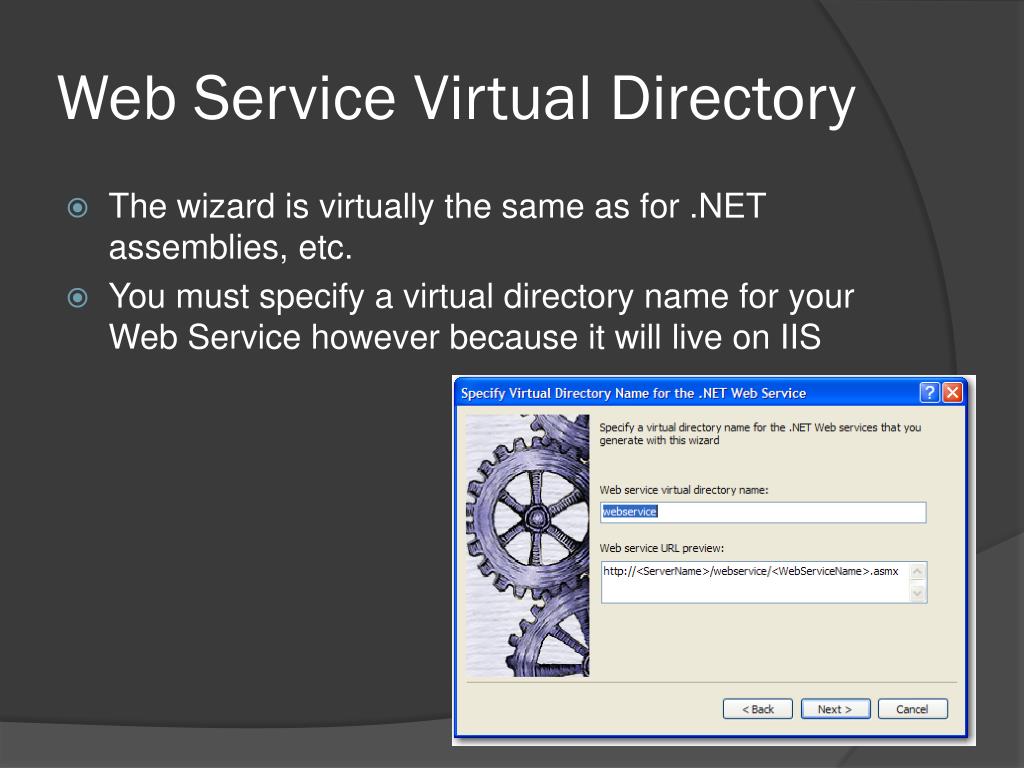
Task: Click the 'Web service virtual directory name:' label
Action: (684, 490)
